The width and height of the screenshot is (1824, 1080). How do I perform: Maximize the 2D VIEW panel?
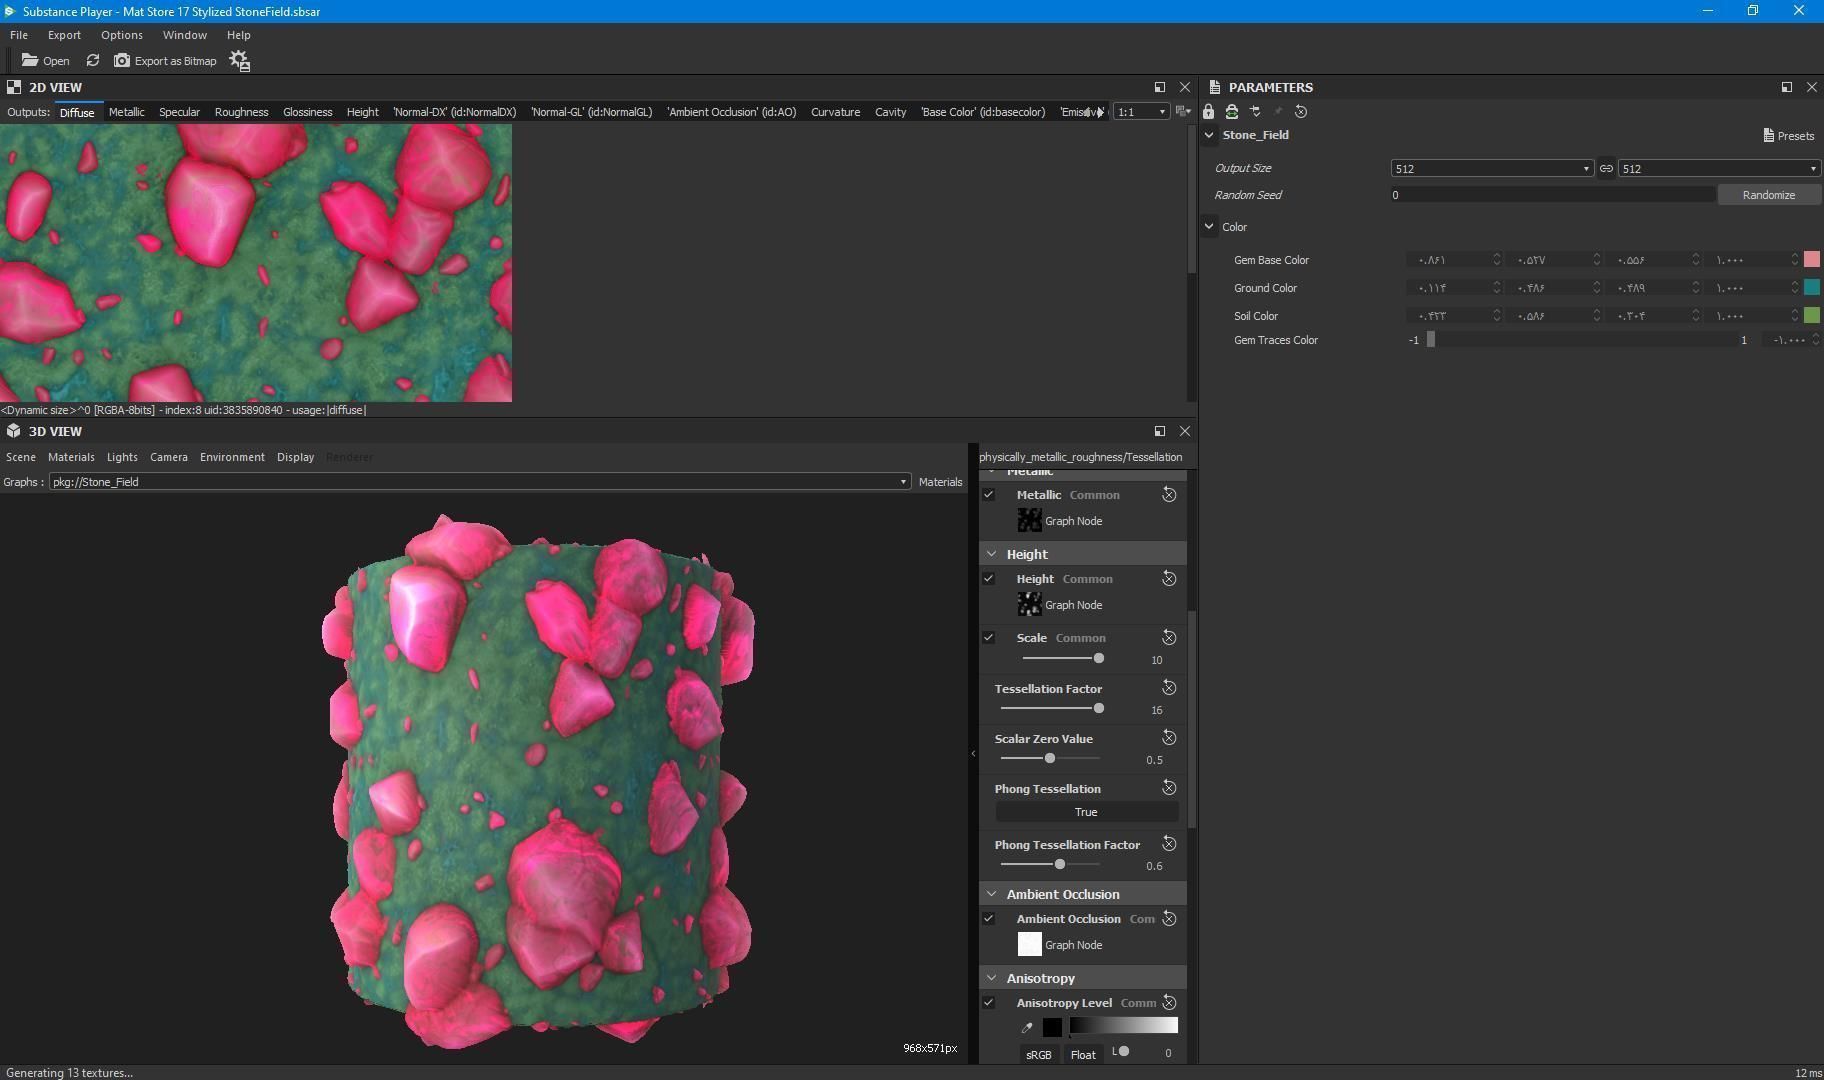[1160, 87]
